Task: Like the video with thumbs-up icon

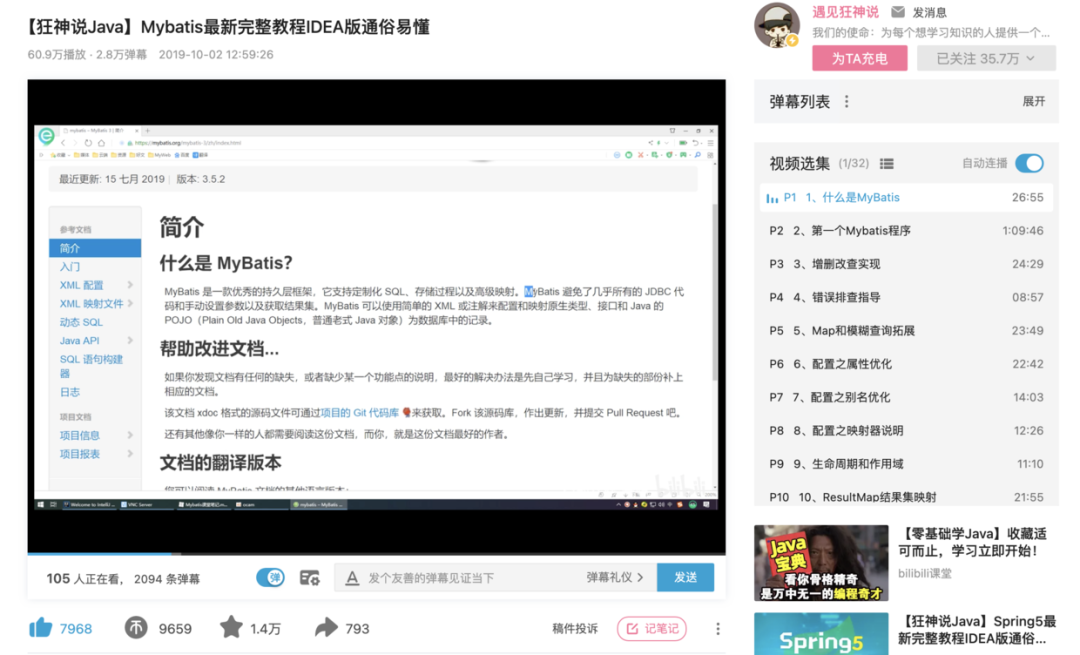Action: (41, 627)
